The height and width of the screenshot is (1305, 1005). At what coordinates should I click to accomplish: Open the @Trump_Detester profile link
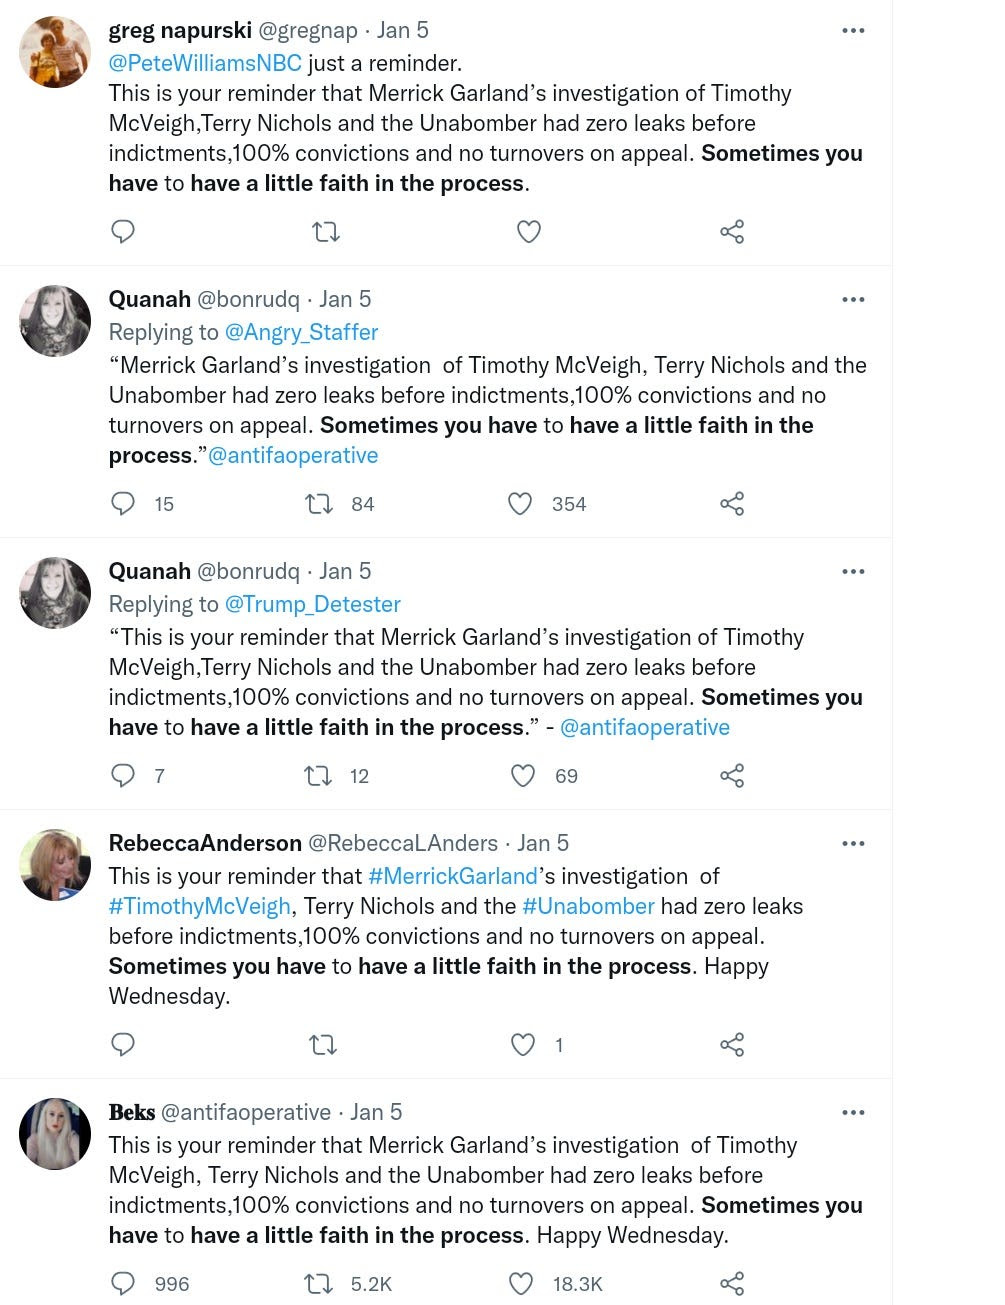[x=312, y=604]
